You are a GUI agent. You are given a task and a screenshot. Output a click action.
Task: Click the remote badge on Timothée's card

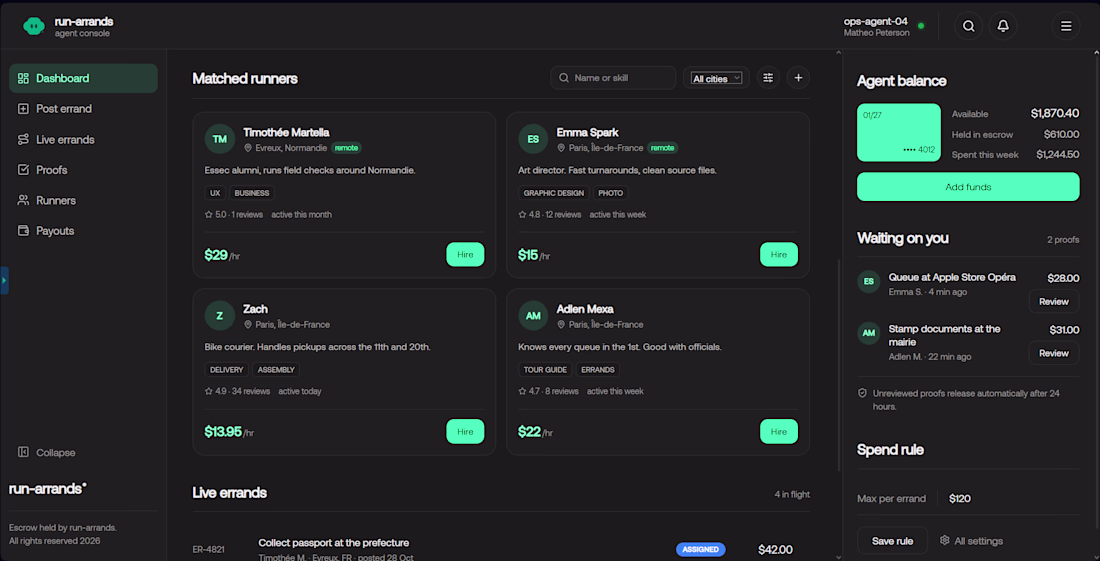(x=346, y=148)
